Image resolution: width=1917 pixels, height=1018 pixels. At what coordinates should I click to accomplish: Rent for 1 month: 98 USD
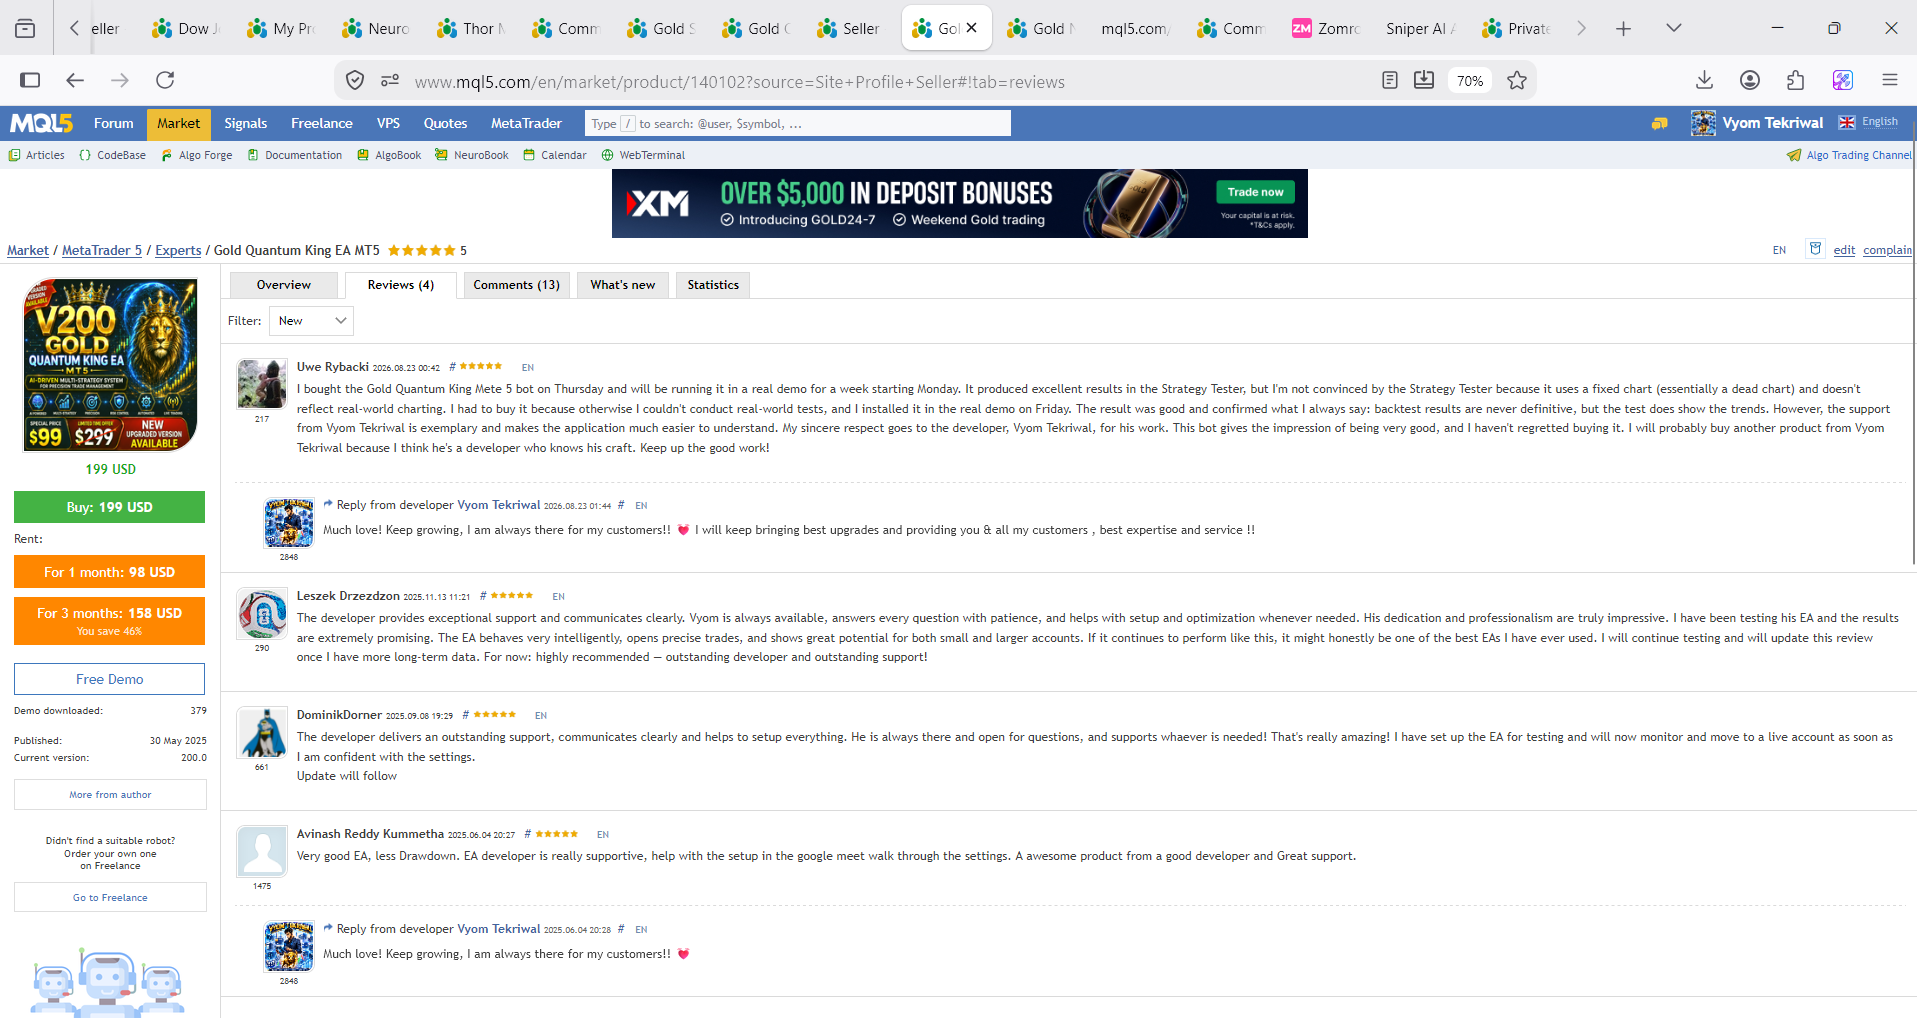click(x=109, y=572)
